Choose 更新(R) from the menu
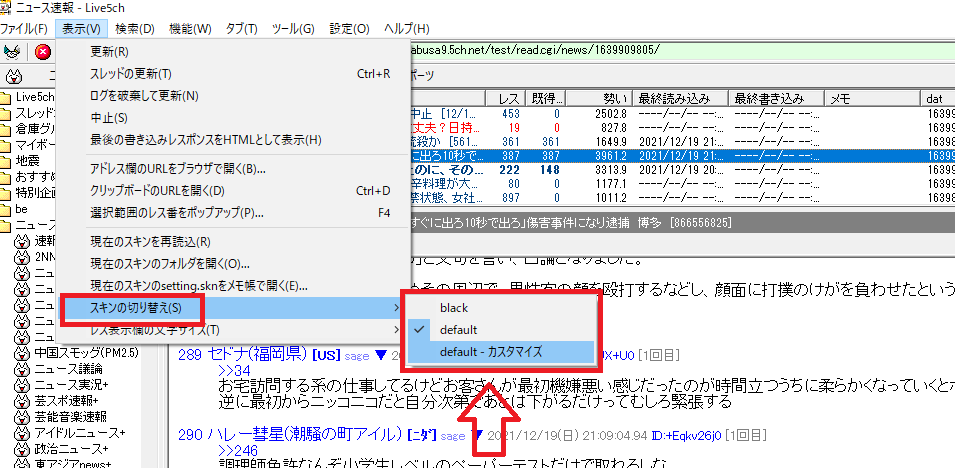The image size is (955, 468). click(x=233, y=52)
